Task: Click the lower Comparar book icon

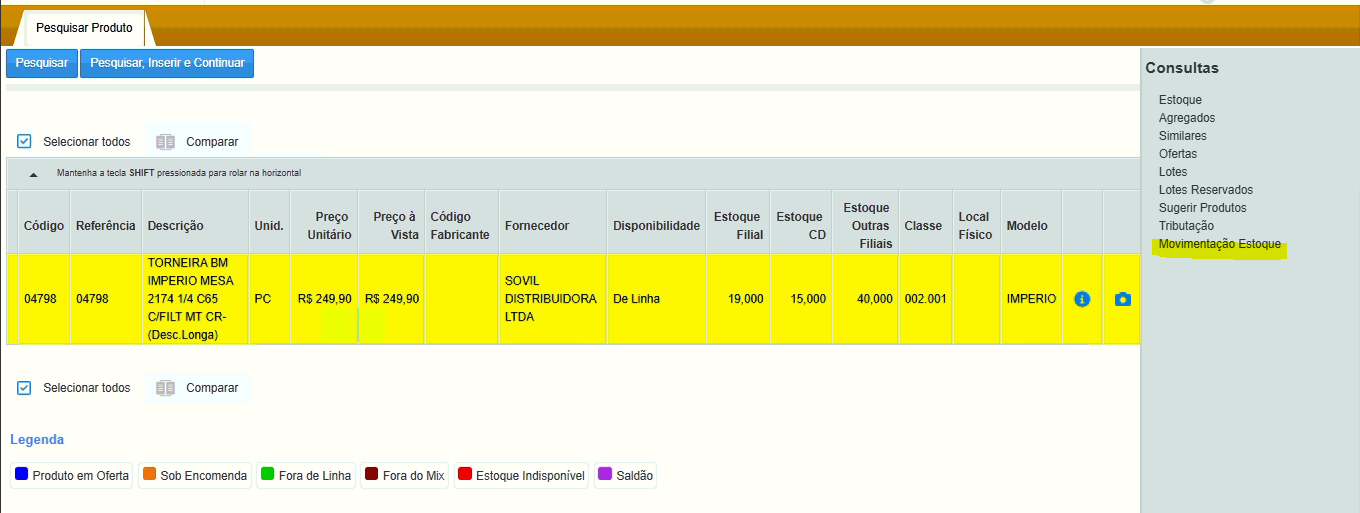Action: 166,388
